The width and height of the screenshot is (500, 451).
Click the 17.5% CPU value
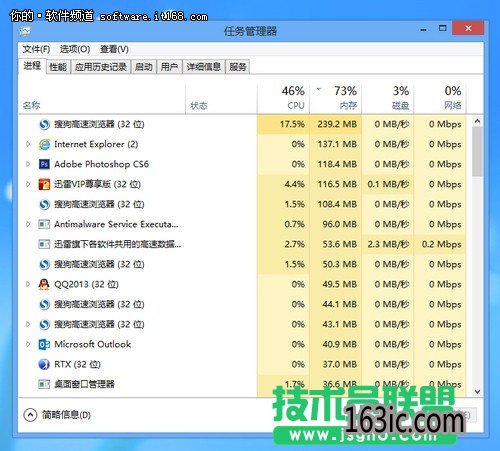[292, 124]
